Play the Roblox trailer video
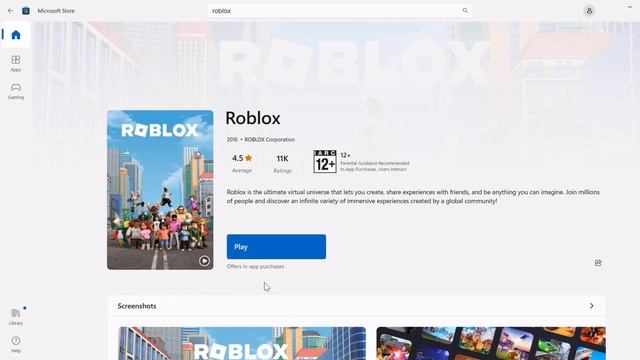 [204, 261]
